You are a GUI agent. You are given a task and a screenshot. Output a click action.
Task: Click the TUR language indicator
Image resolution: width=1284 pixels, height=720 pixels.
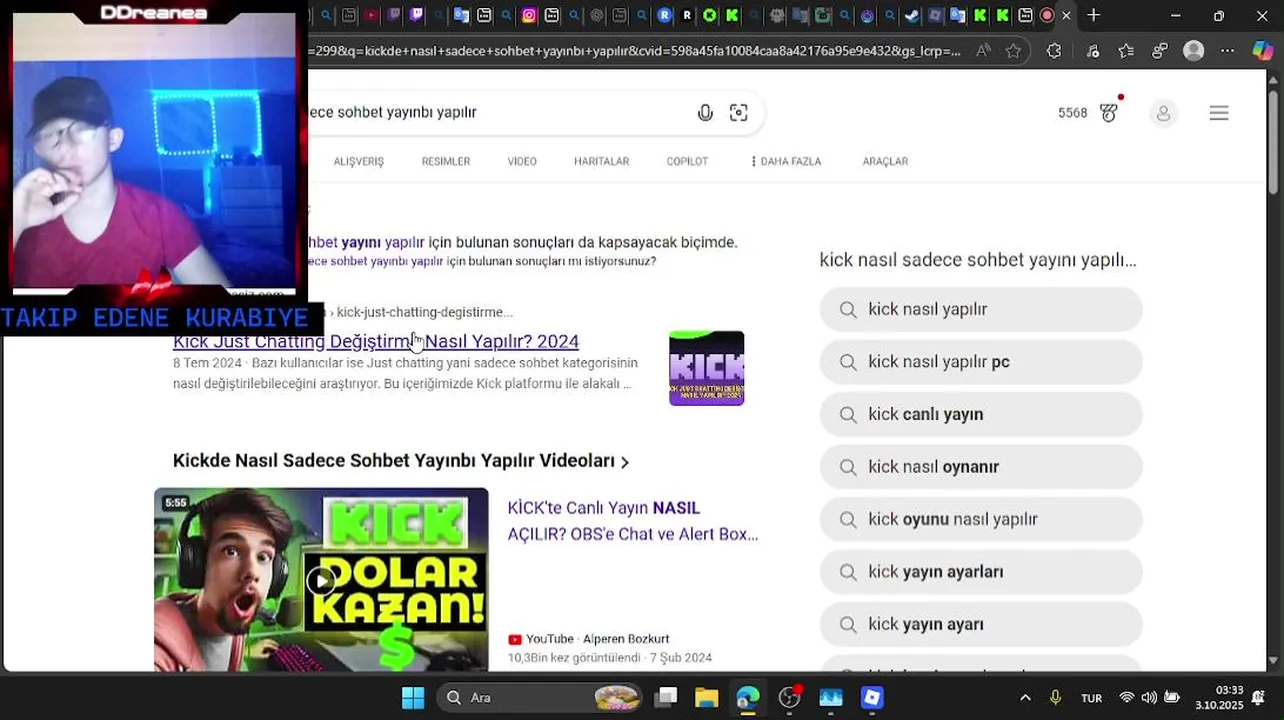[x=1091, y=698]
